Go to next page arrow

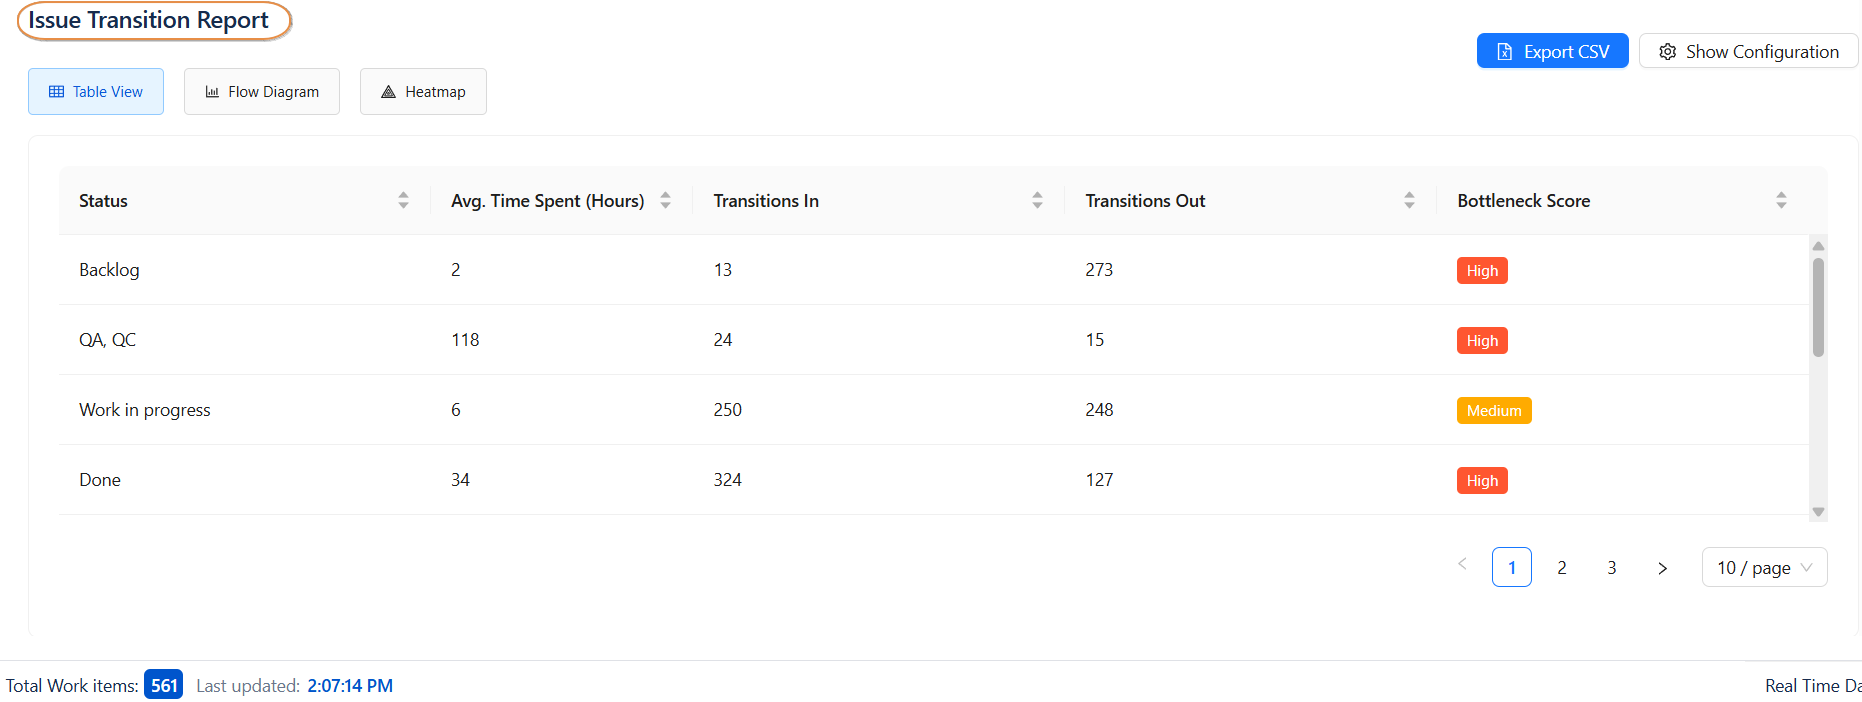(1662, 568)
